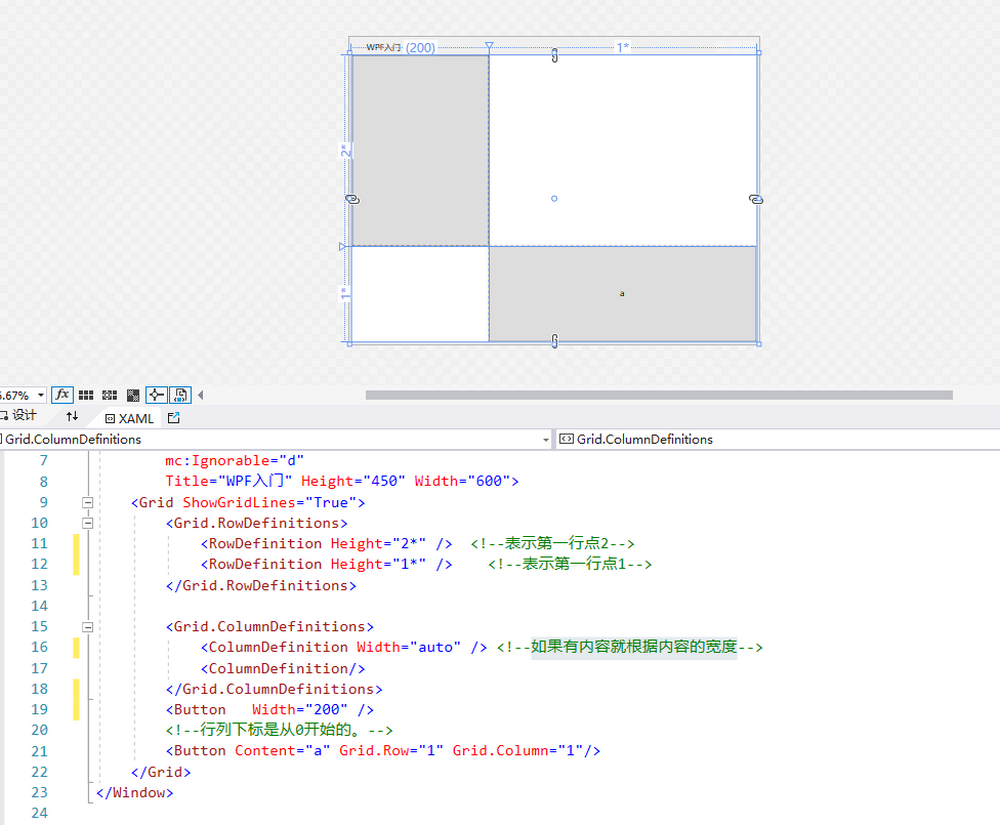Click the opening Grid.RowDefinitions tag
This screenshot has height=825, width=1000.
coord(257,523)
